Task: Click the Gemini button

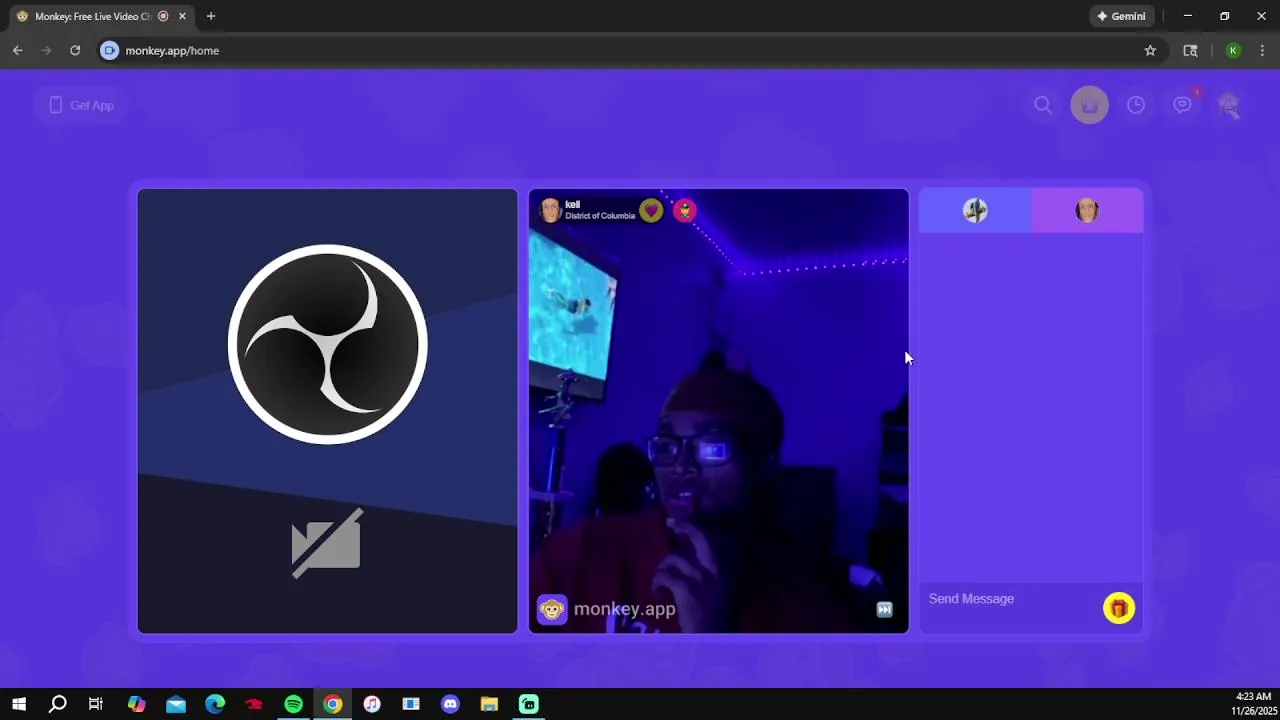Action: pyautogui.click(x=1121, y=16)
